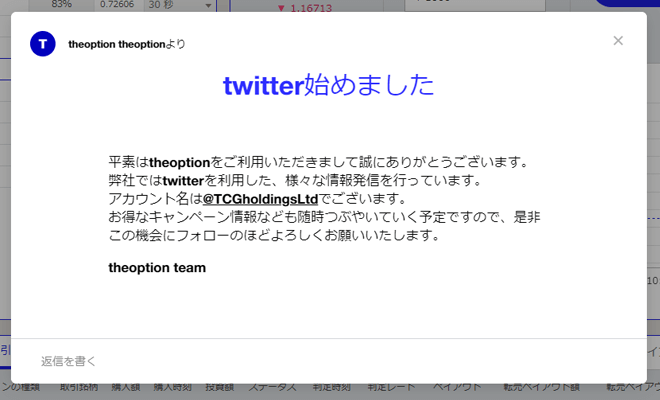
Task: Click the ステータス column header
Action: [x=272, y=387]
